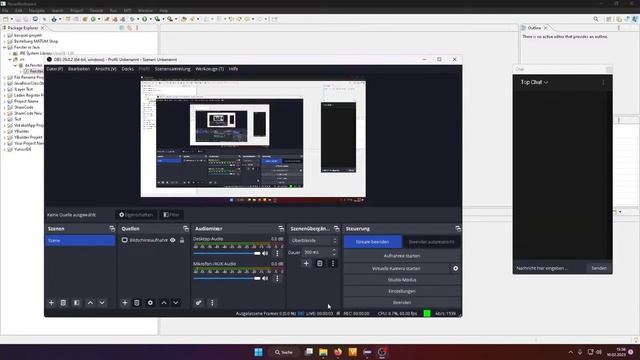Click Mikrofon/AUX-Audio volume slider
Image resolution: width=640 pixels, height=360 pixels.
[227, 278]
